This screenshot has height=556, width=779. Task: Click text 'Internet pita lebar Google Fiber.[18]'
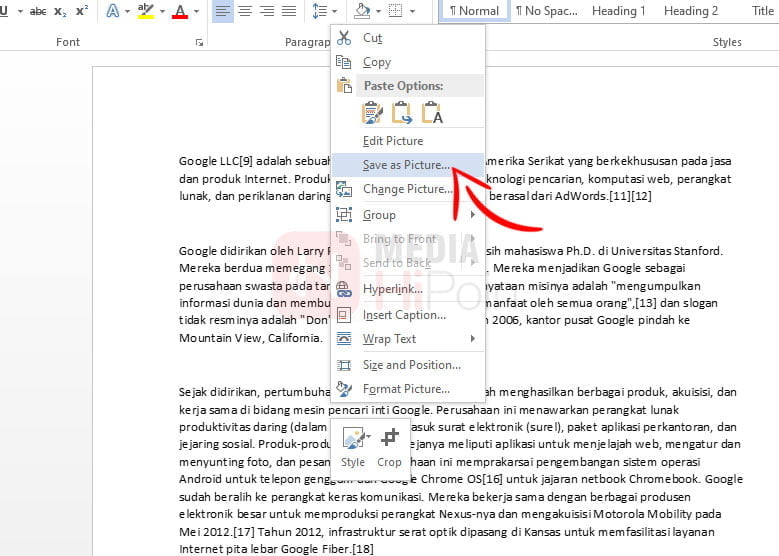[276, 549]
